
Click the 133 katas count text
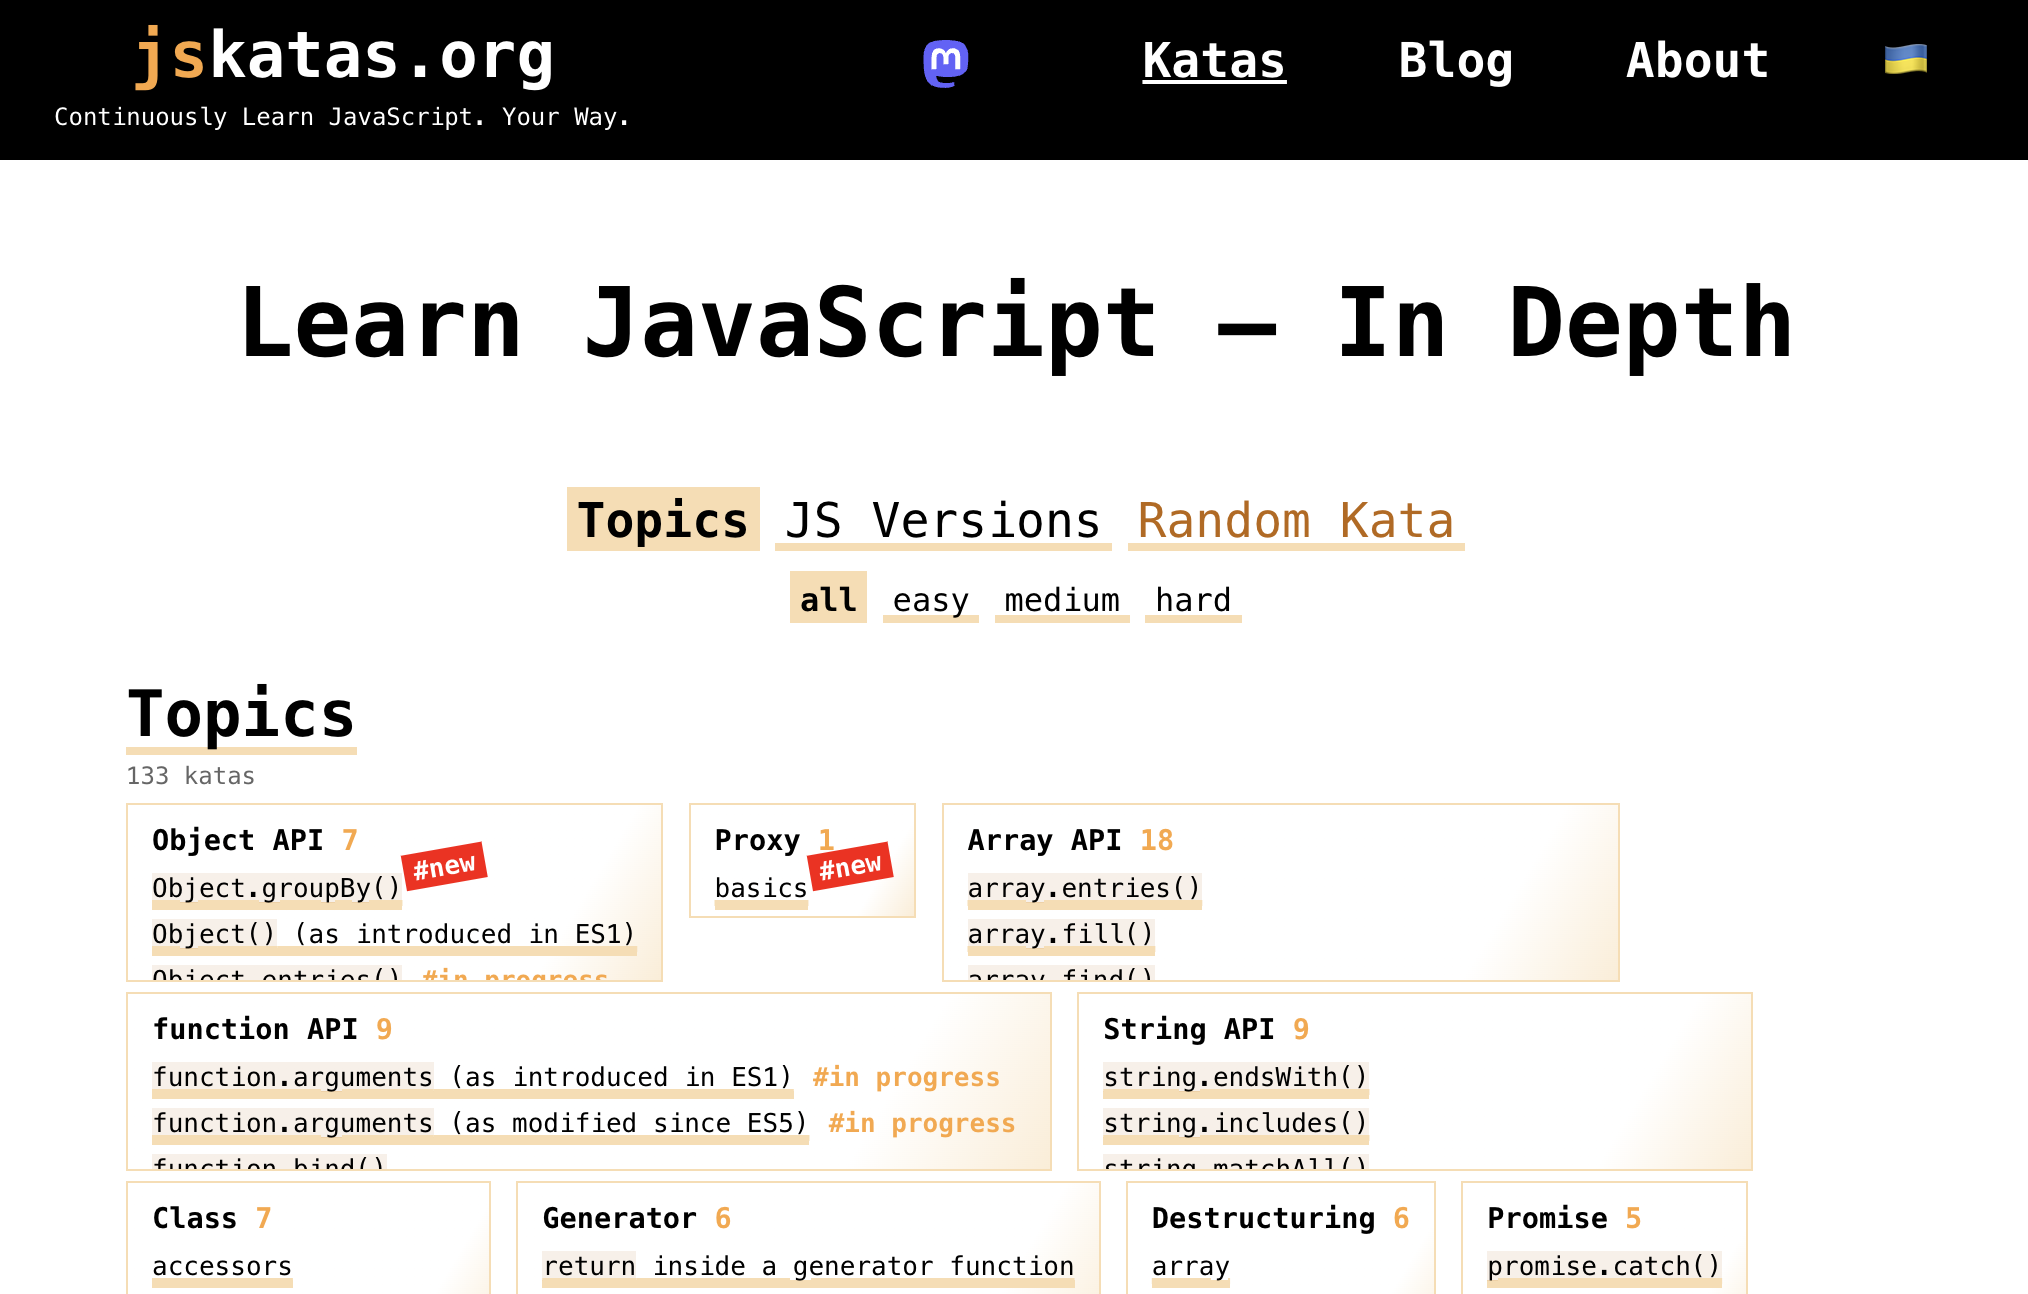190,776
